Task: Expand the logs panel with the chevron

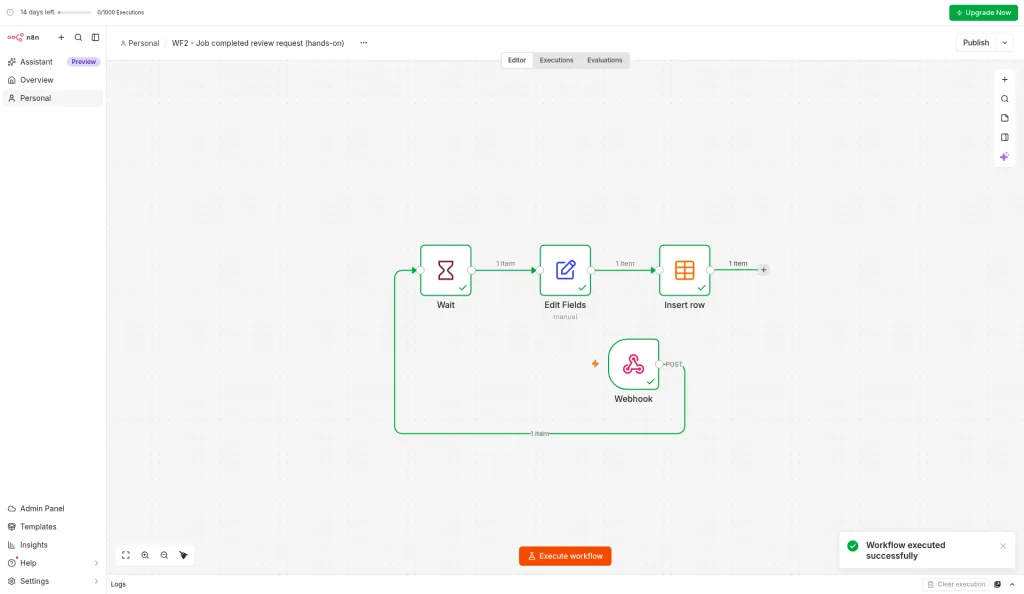Action: point(1012,585)
